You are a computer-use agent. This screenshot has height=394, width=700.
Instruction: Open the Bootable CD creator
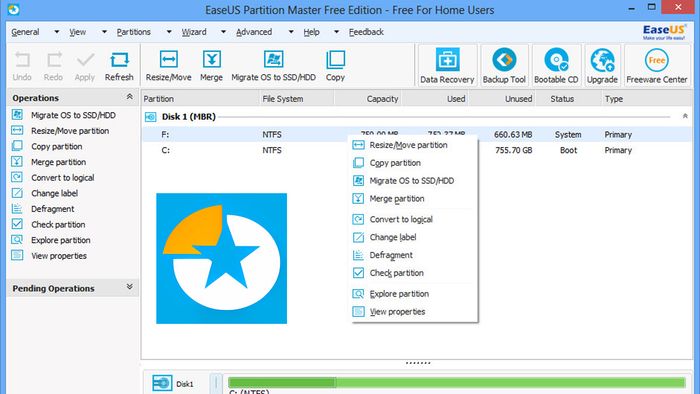[x=556, y=66]
